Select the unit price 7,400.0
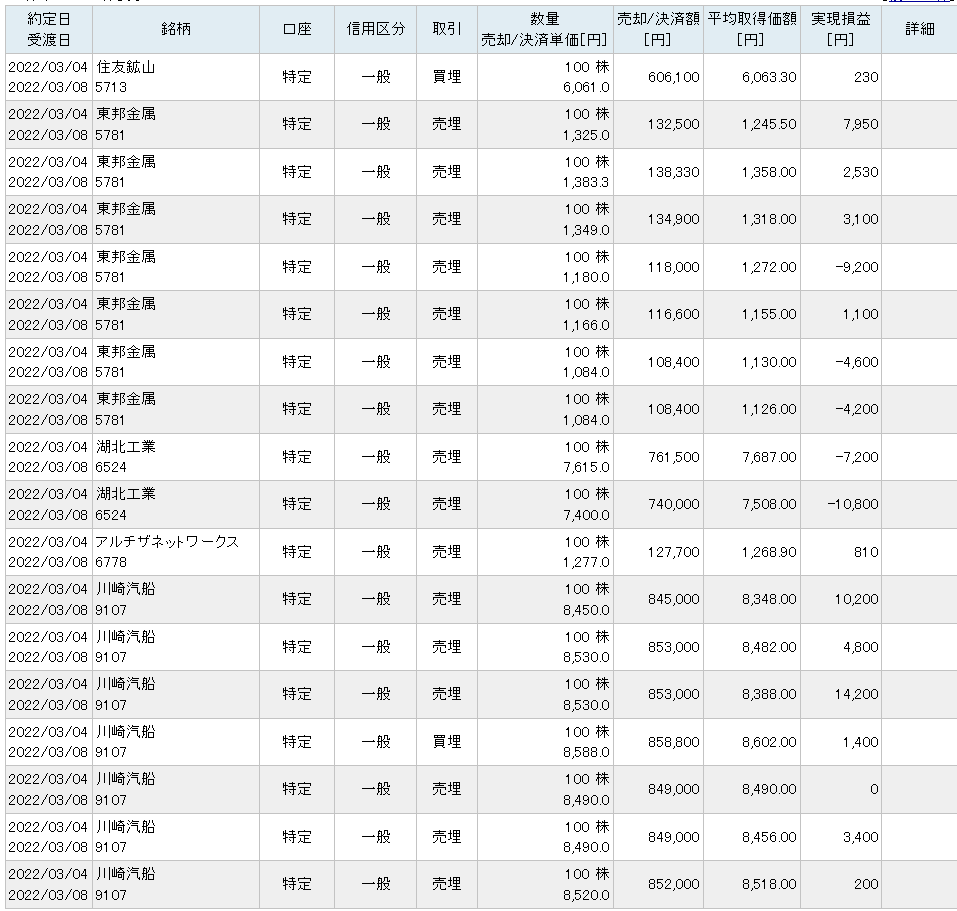Image resolution: width=957 pixels, height=911 pixels. click(x=586, y=515)
